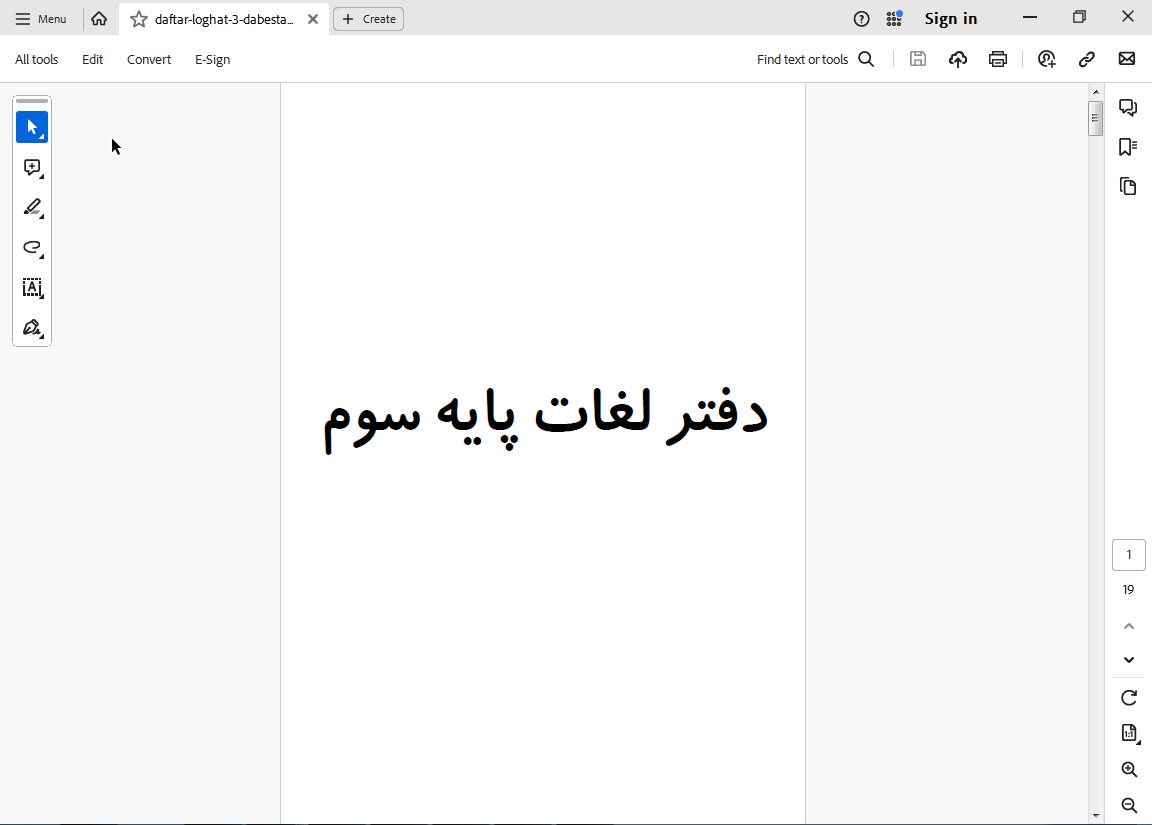Select the freehand Draw loop tool
The image size is (1152, 825).
click(x=32, y=248)
